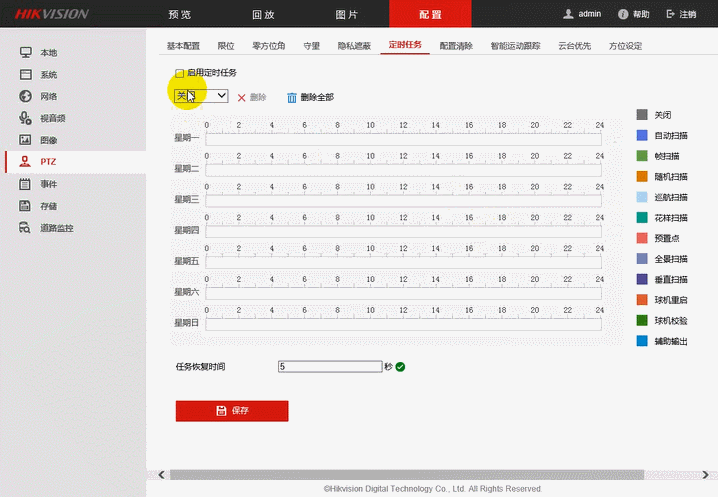This screenshot has width=718, height=497.
Task: Select the orange 随机扫描 color swatch
Action: pyautogui.click(x=642, y=176)
